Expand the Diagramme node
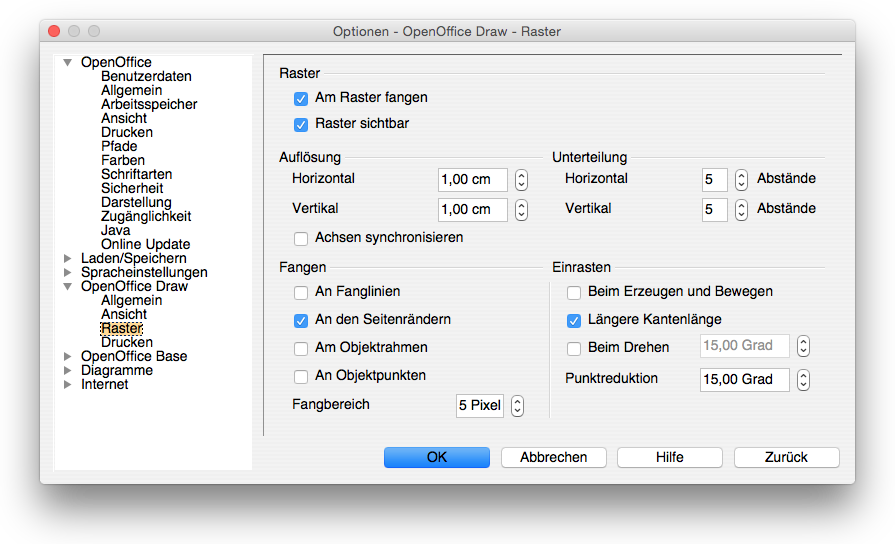 click(68, 370)
